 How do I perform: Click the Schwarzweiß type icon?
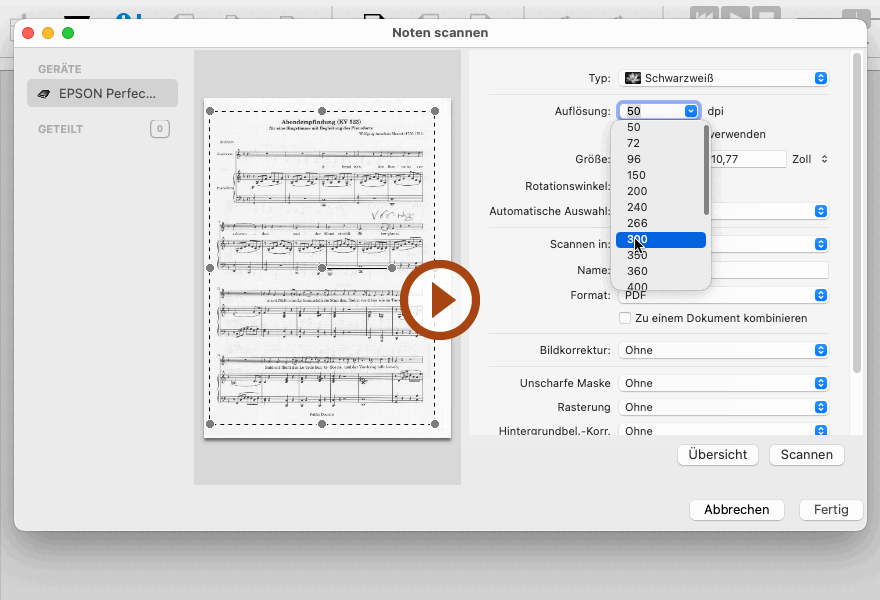click(632, 78)
